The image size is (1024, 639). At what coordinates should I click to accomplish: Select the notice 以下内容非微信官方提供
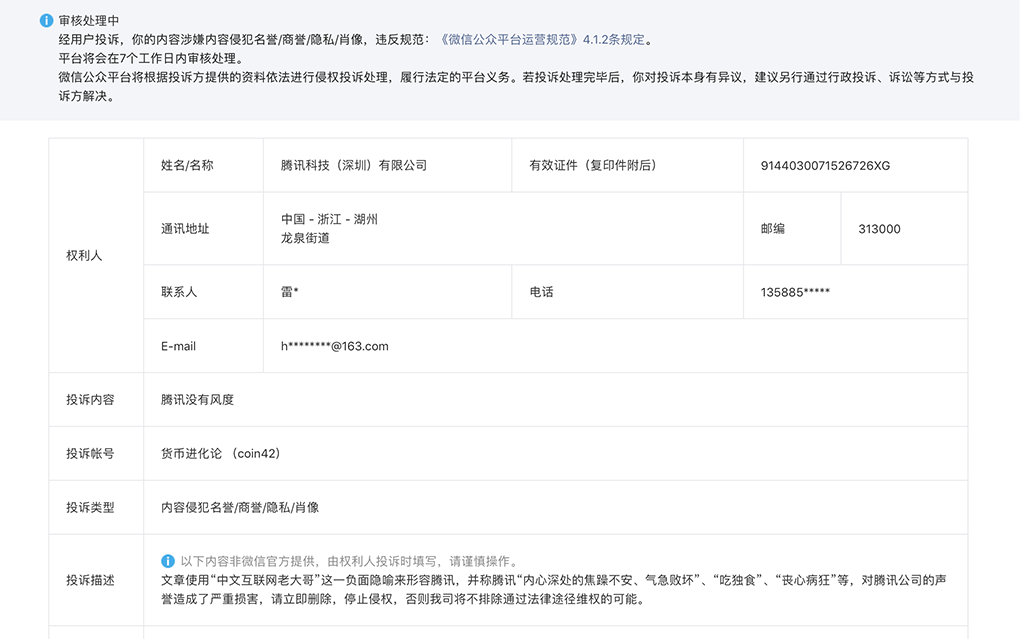pos(349,561)
